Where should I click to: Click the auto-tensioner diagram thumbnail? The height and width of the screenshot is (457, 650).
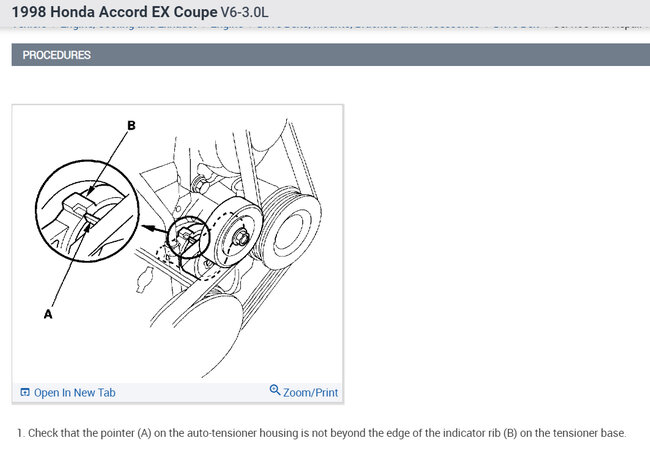(177, 245)
